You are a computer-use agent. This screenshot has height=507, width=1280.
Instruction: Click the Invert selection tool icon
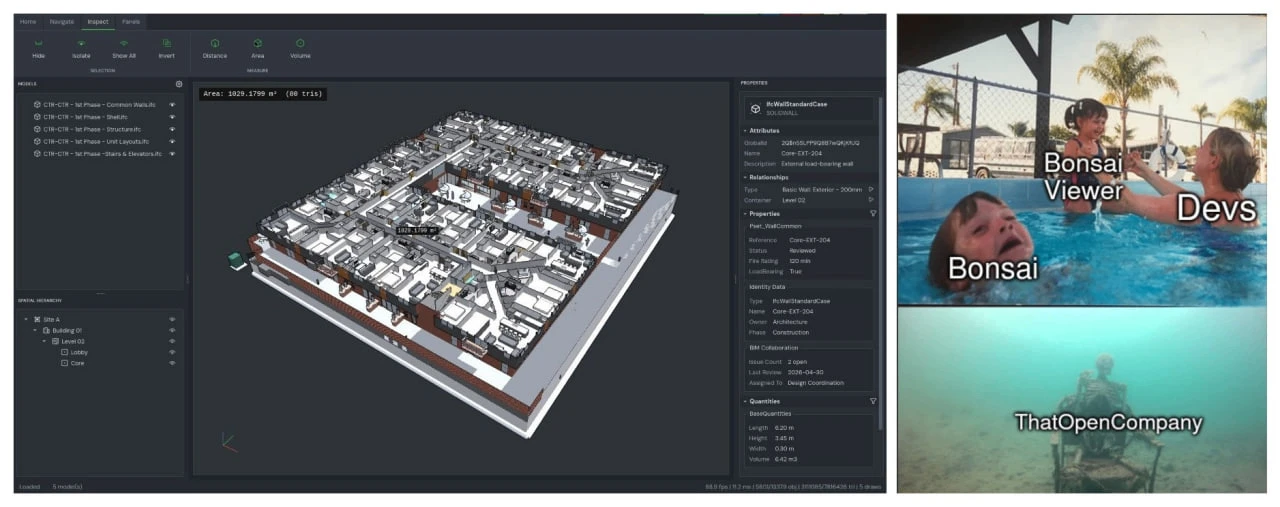coord(166,43)
